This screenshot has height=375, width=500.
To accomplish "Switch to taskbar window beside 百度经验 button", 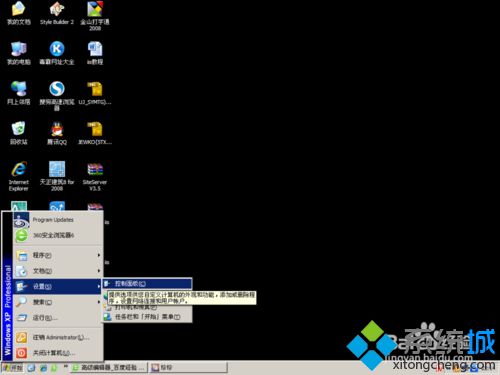I will (188, 368).
